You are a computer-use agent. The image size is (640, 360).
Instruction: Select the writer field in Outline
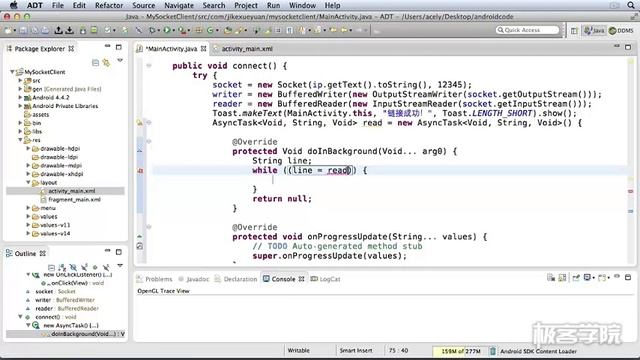(x=60, y=300)
